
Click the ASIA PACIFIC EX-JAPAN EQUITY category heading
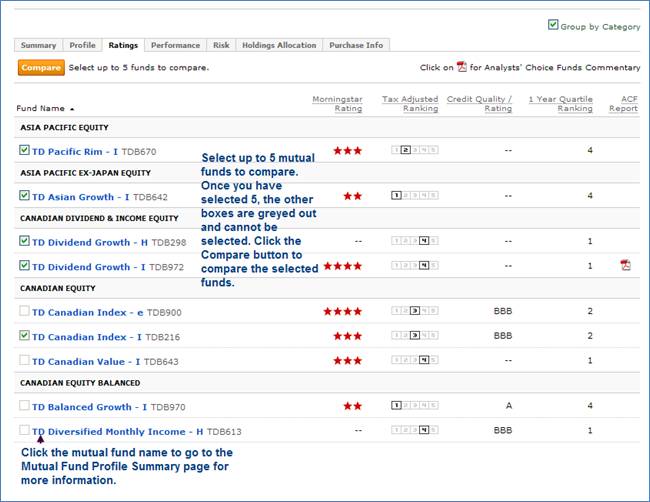click(x=85, y=173)
